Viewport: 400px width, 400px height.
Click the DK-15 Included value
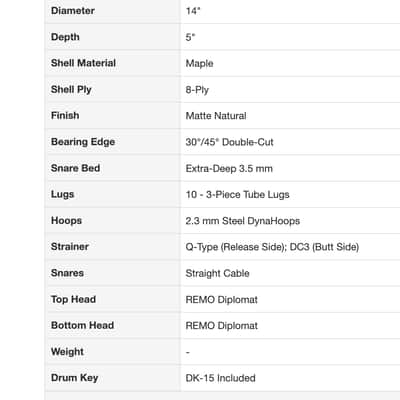220,378
